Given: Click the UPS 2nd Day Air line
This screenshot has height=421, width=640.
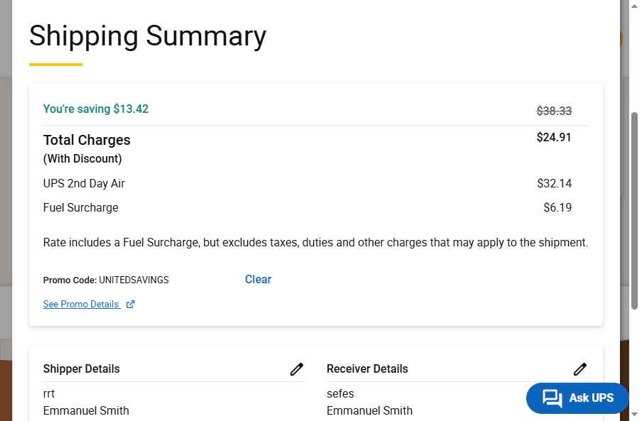Looking at the screenshot, I should coord(84,184).
